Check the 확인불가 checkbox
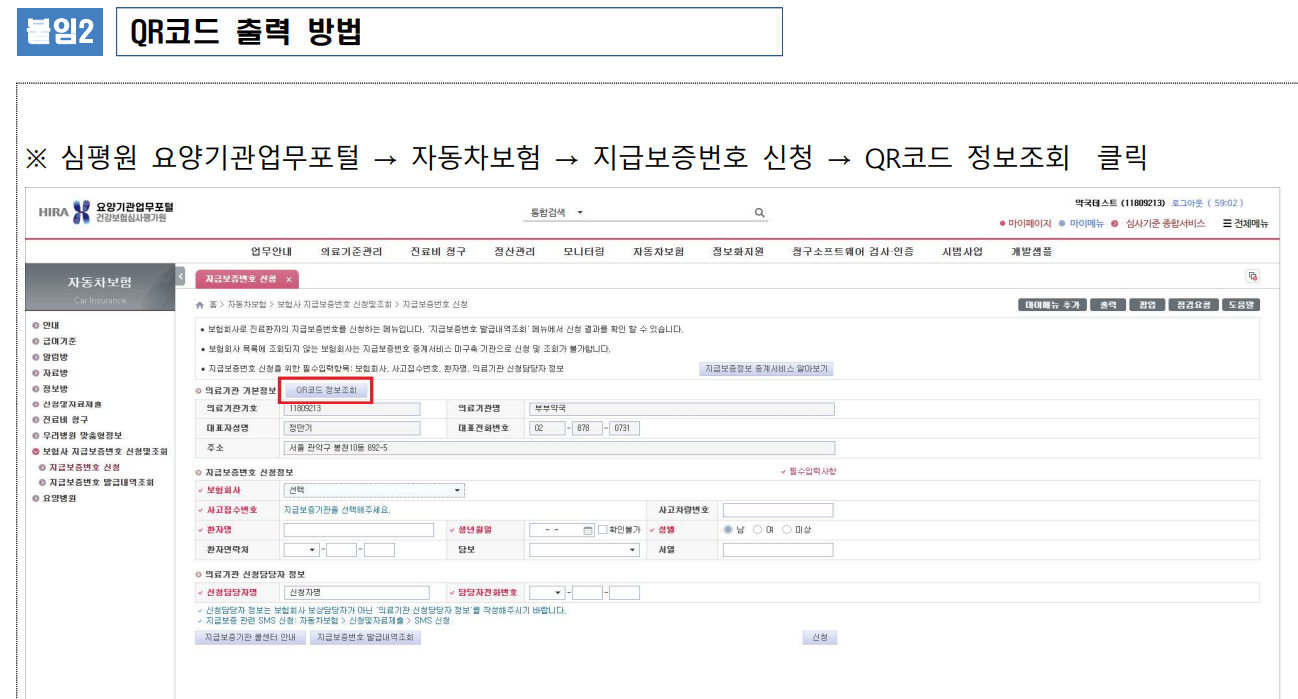This screenshot has height=699, width=1298. pyautogui.click(x=603, y=530)
